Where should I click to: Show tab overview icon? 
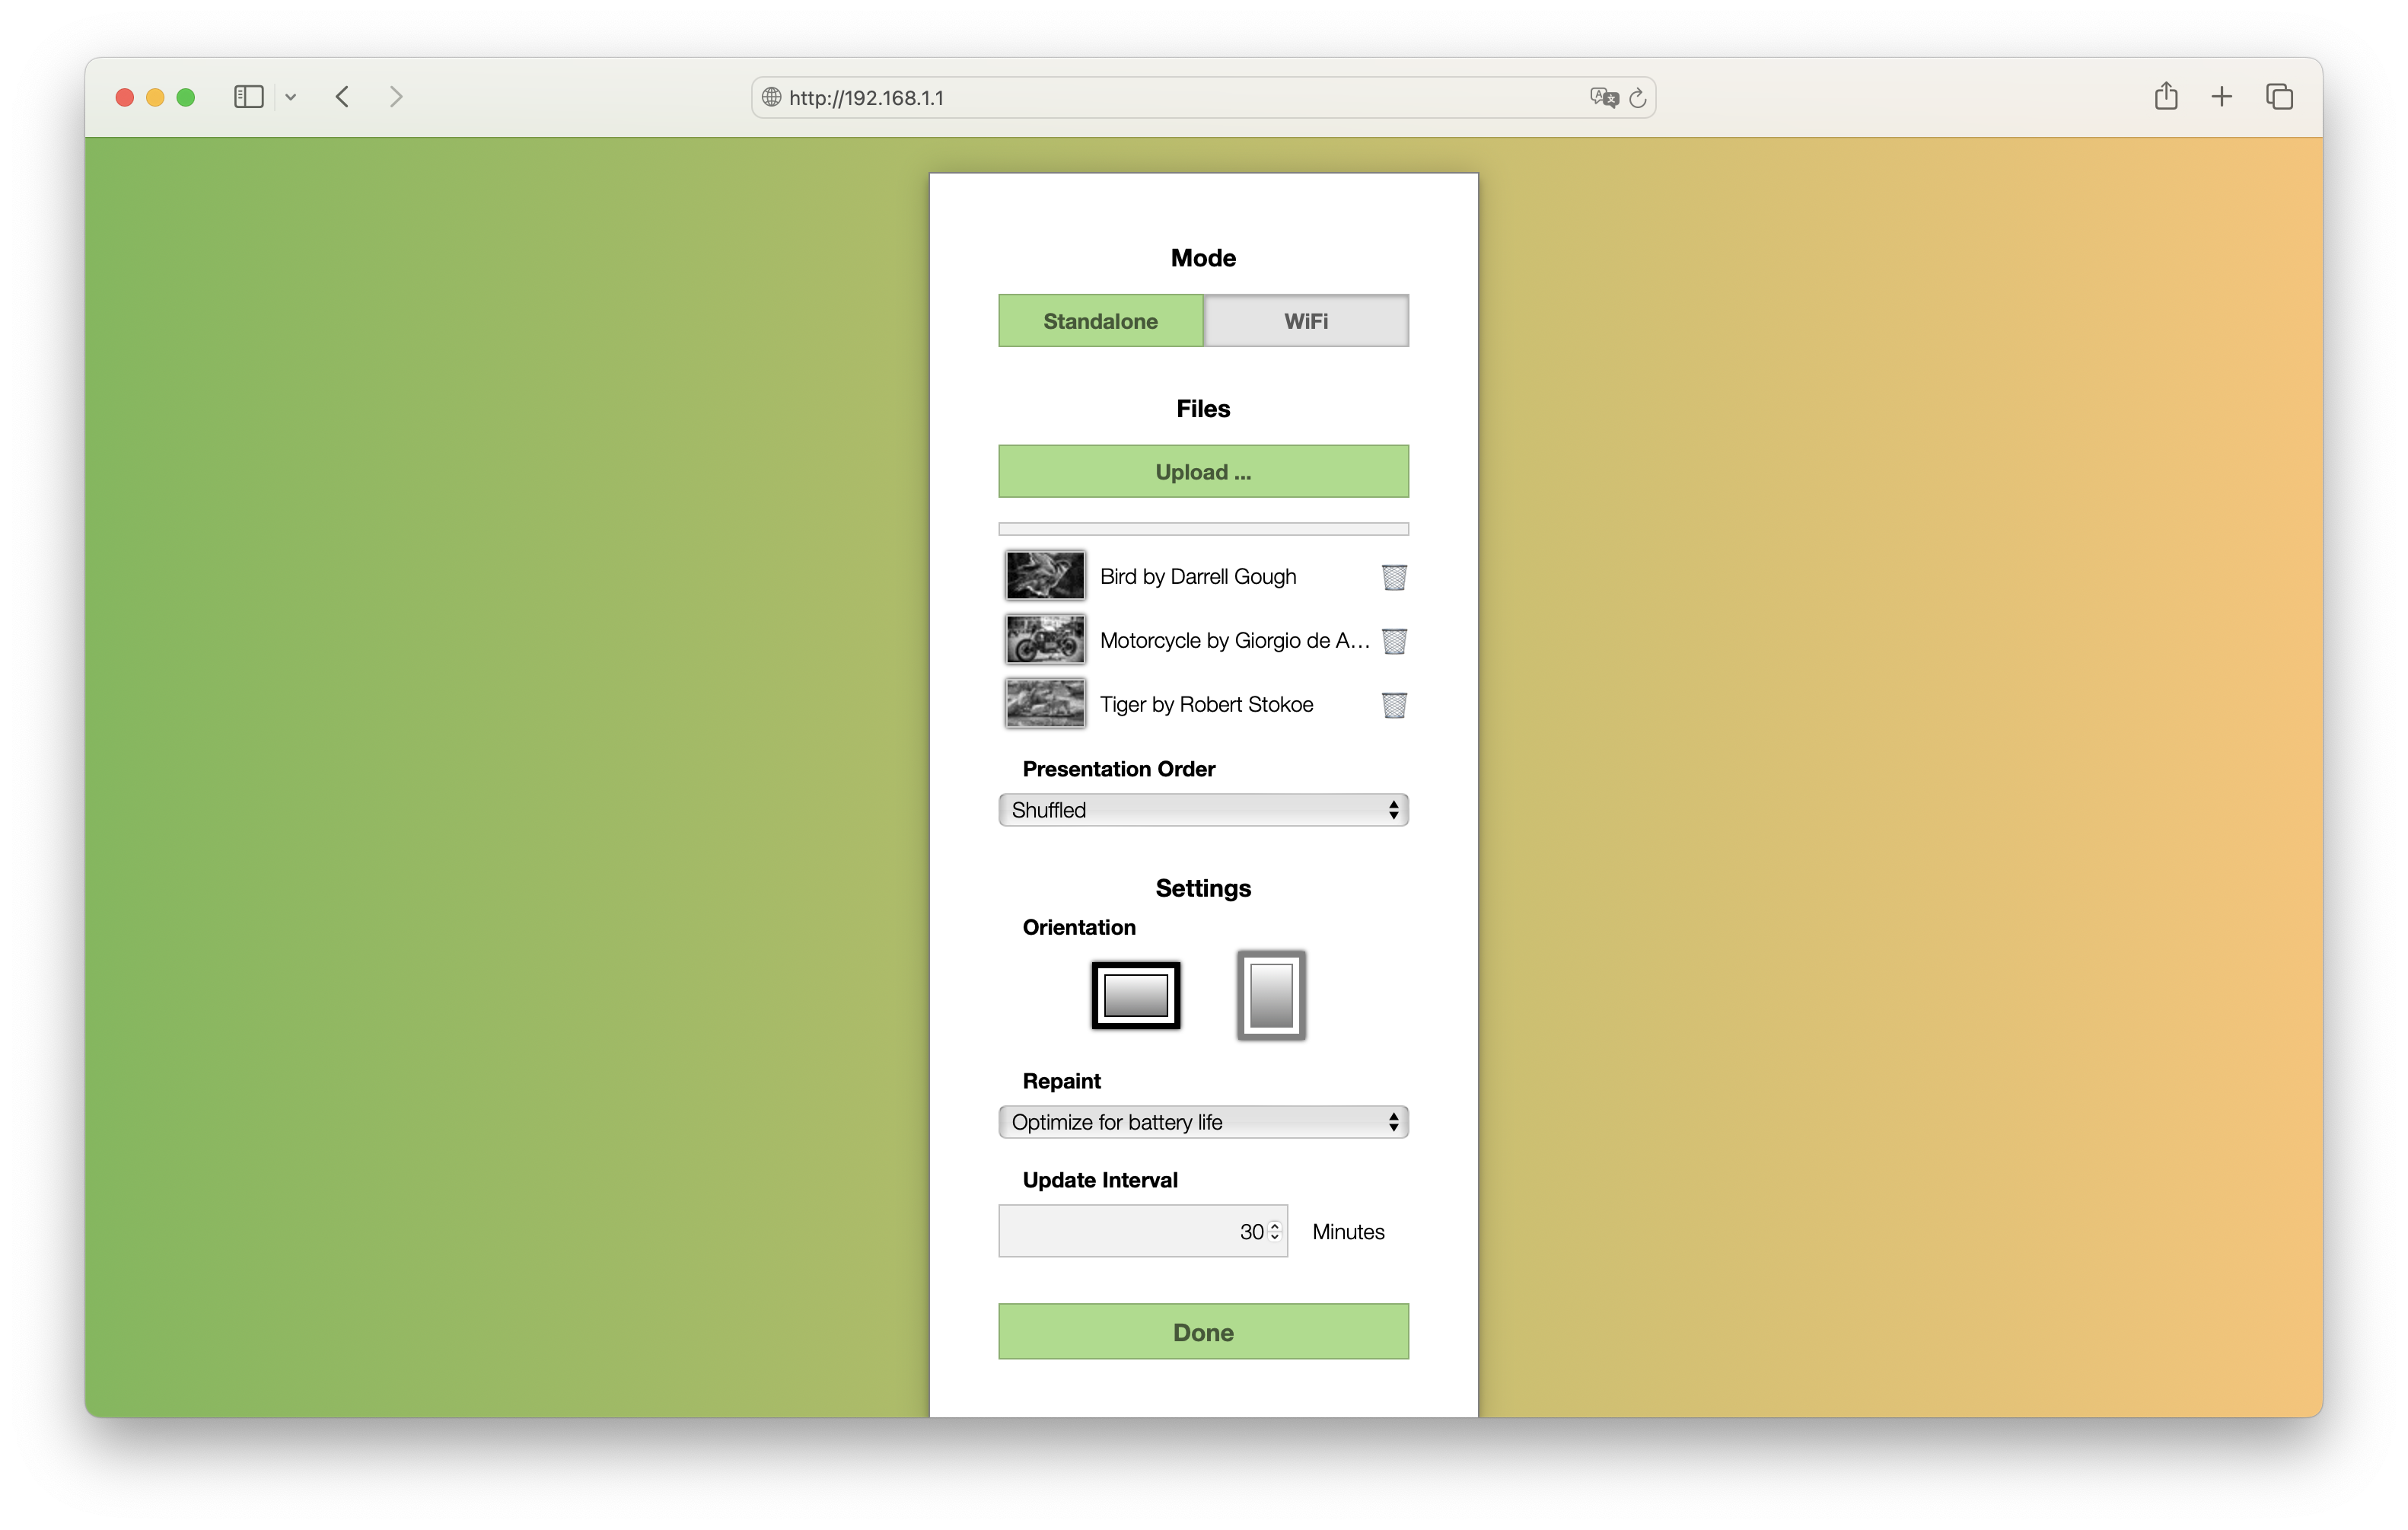2279,97
